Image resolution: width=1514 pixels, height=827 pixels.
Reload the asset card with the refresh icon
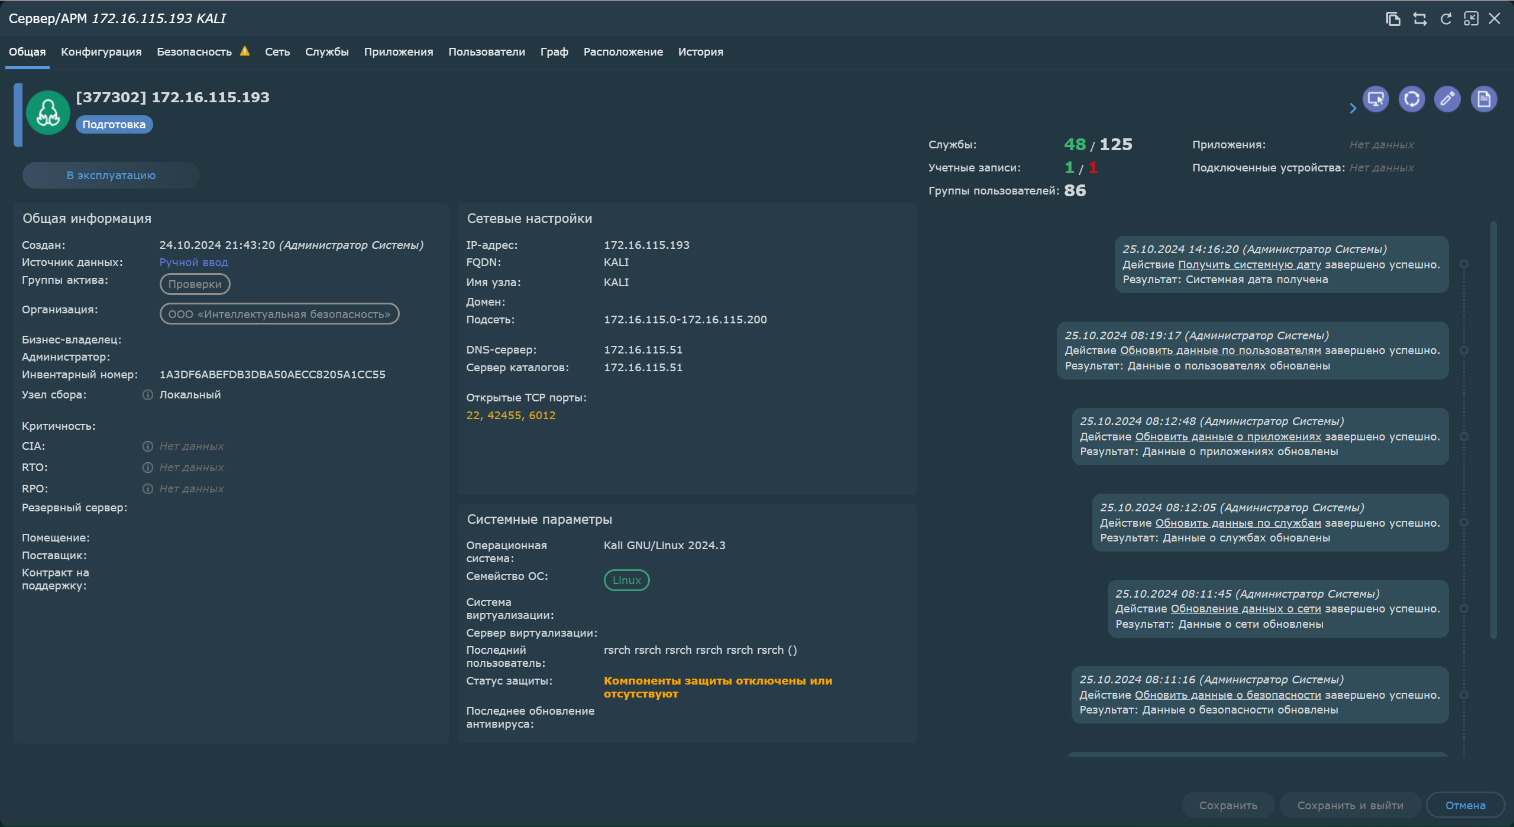coord(1445,19)
